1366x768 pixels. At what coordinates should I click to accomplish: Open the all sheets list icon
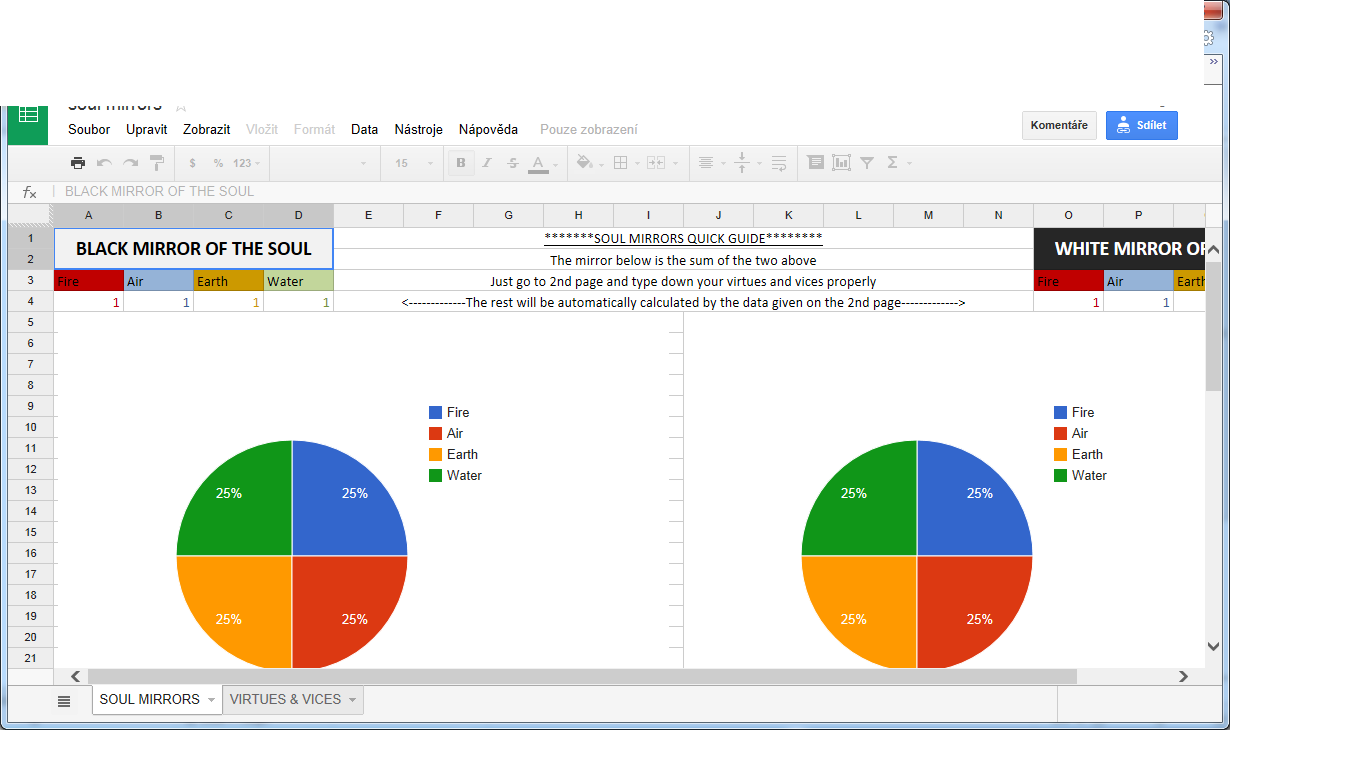[x=64, y=701]
